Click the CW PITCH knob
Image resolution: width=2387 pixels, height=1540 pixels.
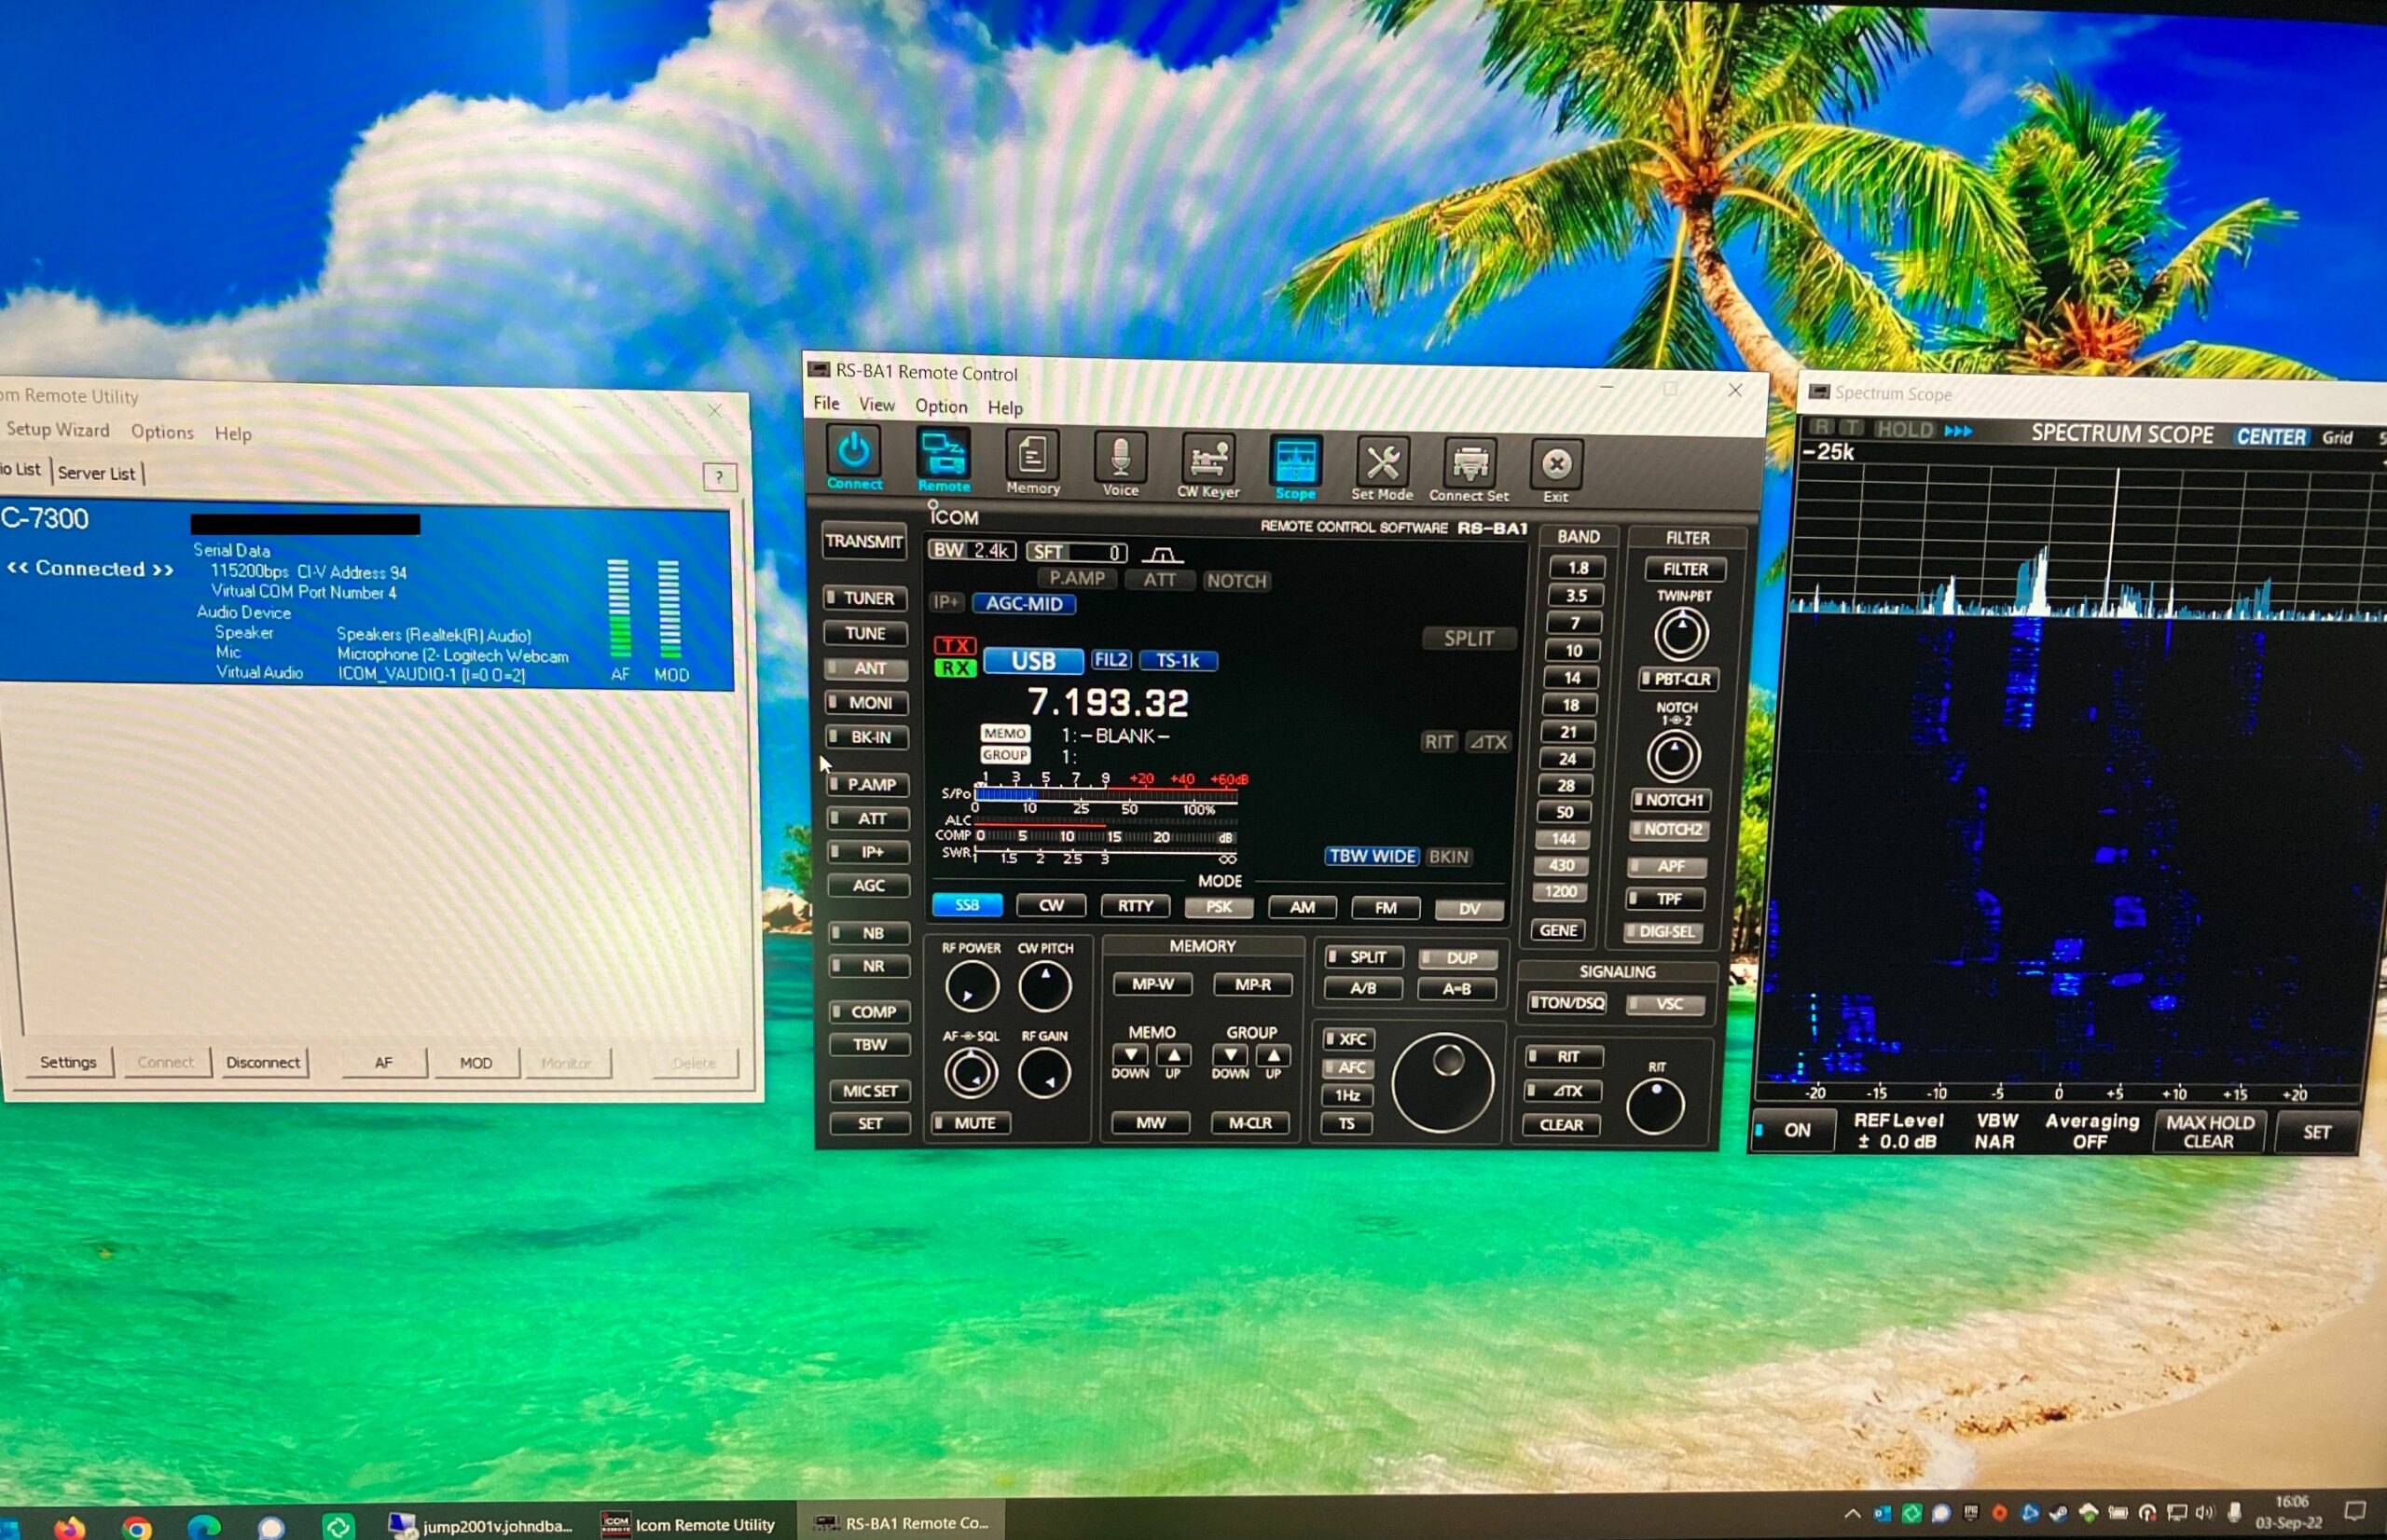(x=1044, y=986)
